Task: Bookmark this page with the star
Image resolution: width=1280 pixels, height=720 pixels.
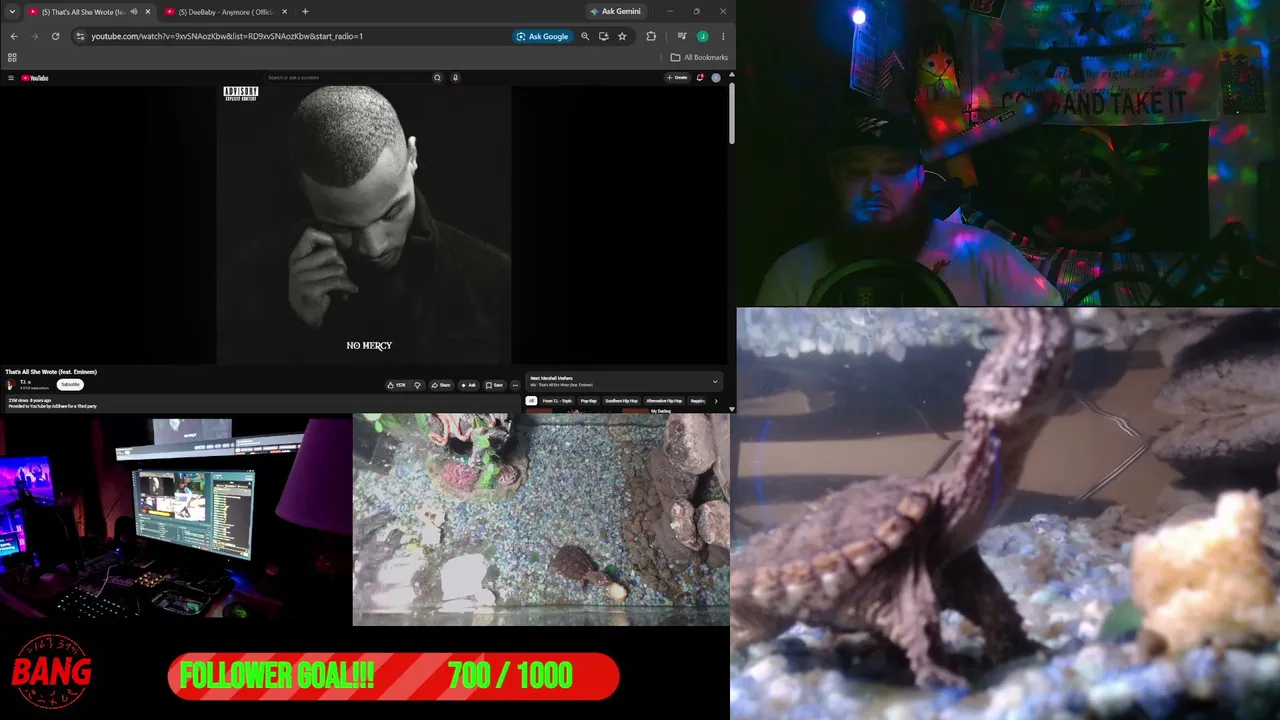Action: tap(622, 36)
